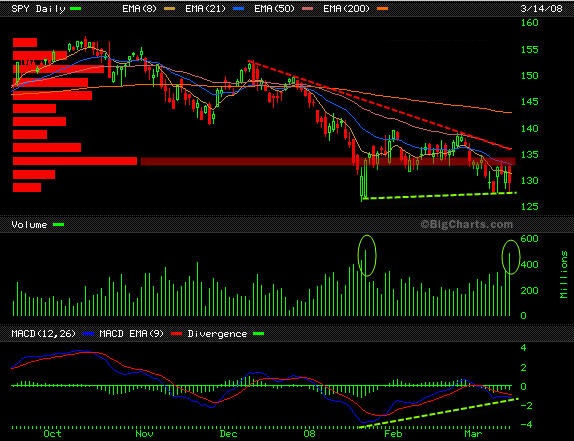
Task: Click the MACD EMA(9) red legend marker
Action: (x=176, y=333)
